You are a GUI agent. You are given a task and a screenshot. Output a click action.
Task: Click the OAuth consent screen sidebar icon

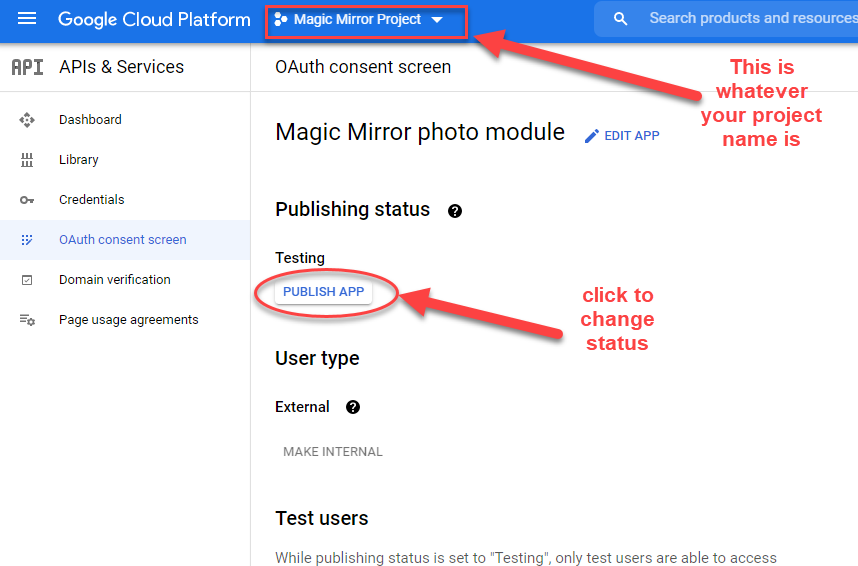point(27,240)
